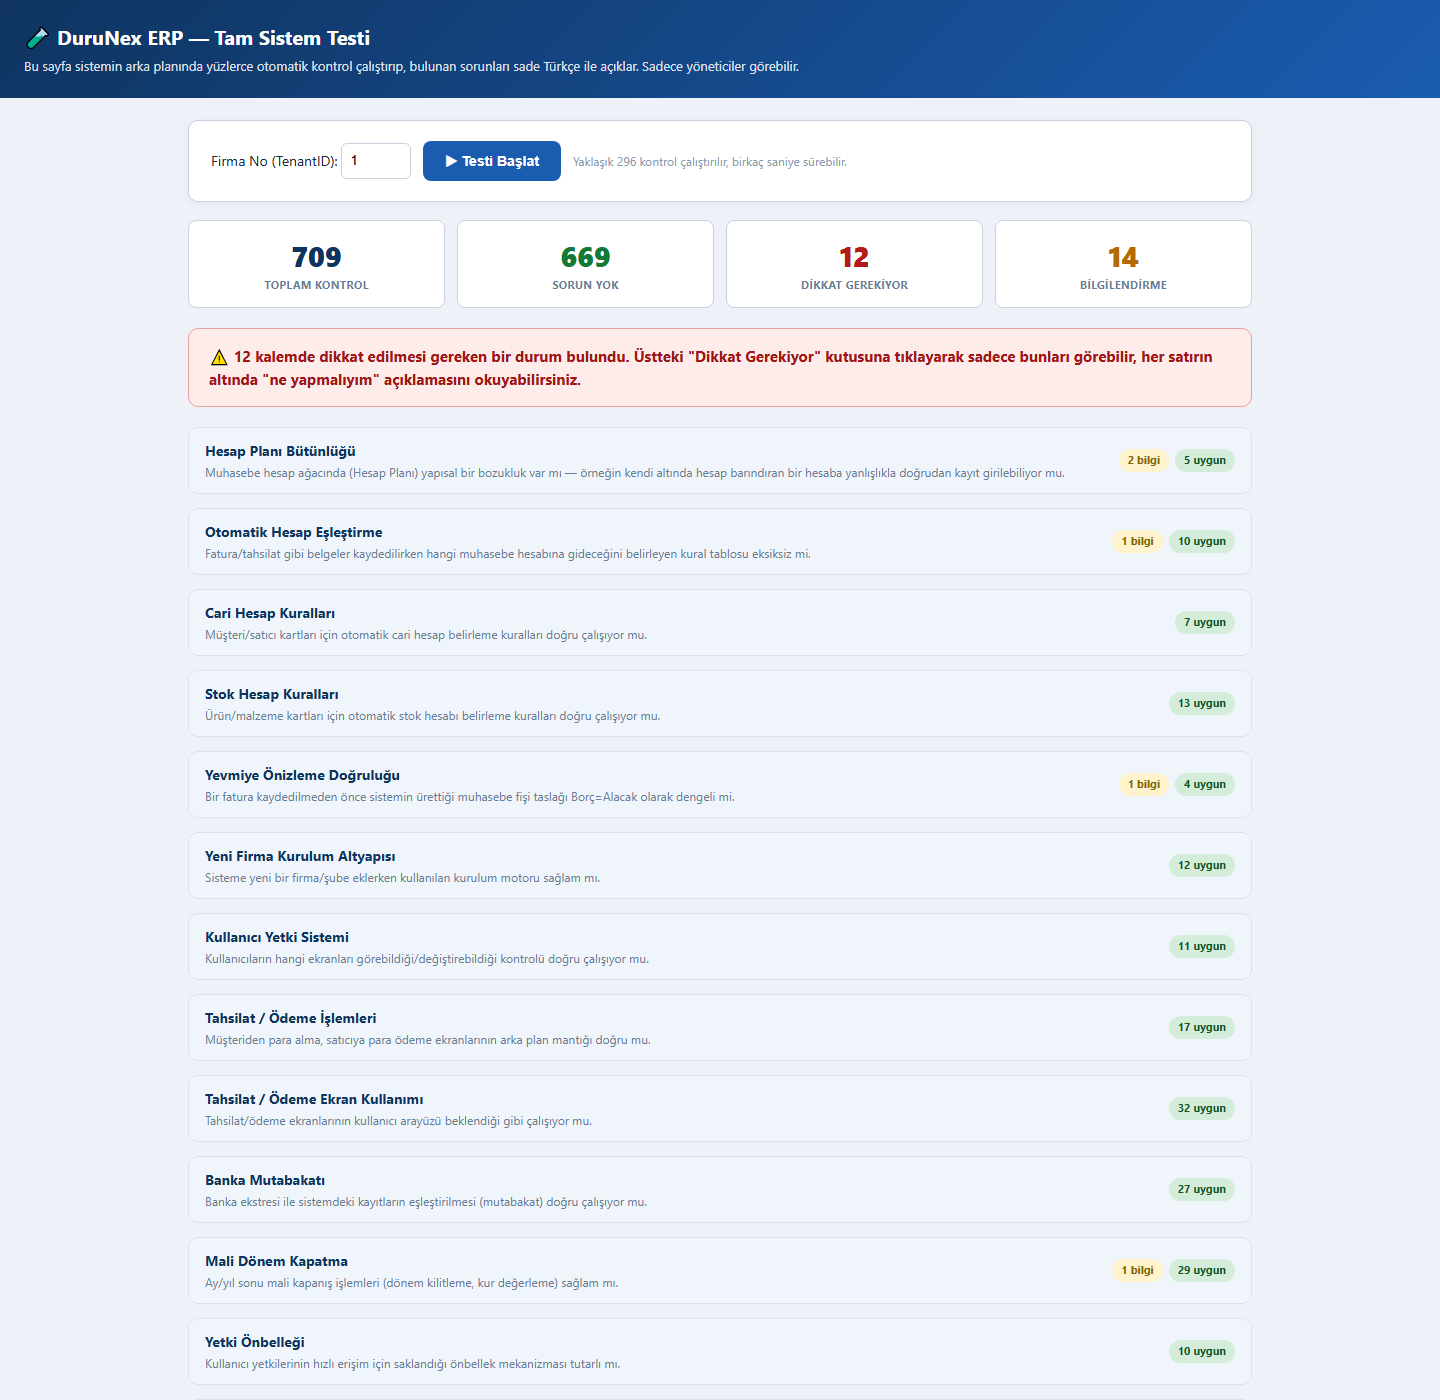Click the "Firma No (TenantID):" label
1440x1400 pixels.
(274, 161)
